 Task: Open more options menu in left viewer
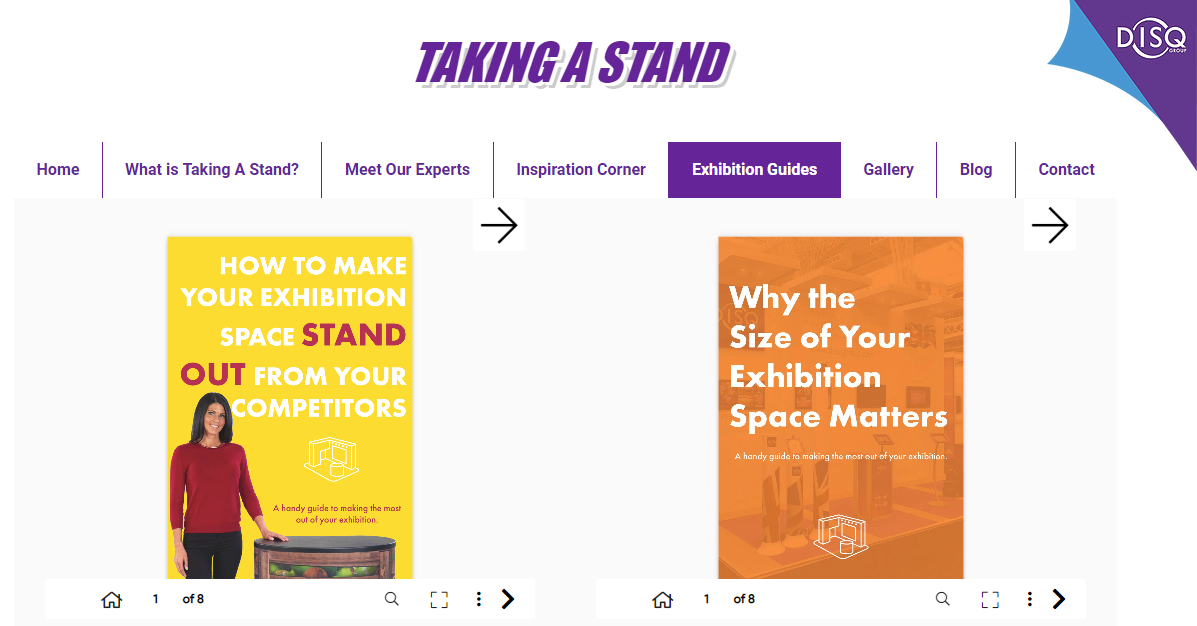[x=479, y=599]
